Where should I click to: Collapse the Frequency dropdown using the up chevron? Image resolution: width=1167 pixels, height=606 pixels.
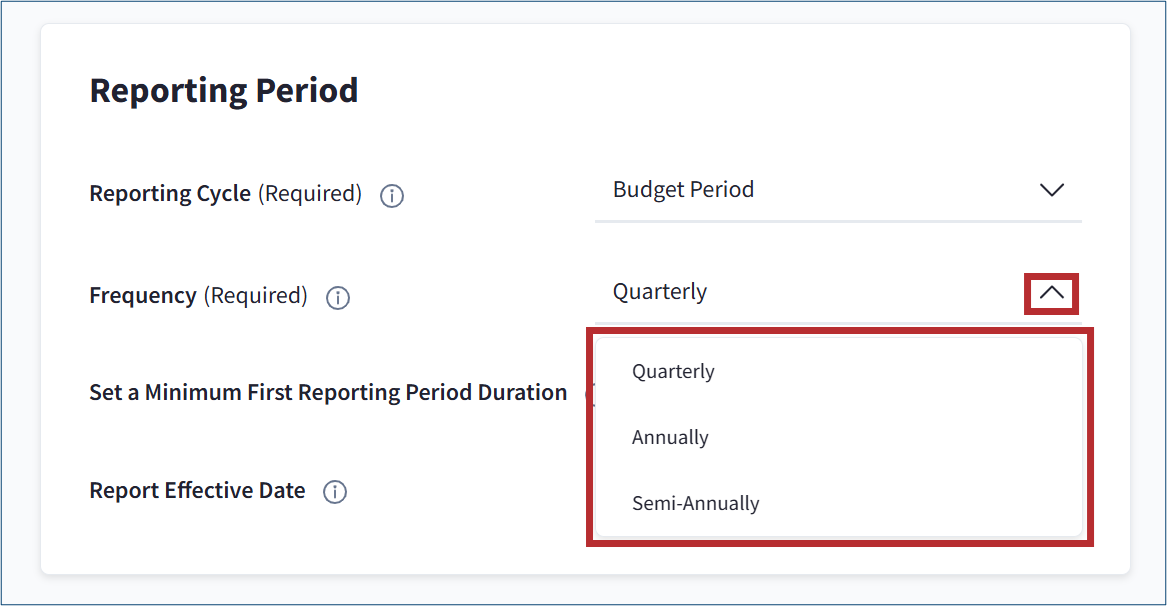tap(1051, 293)
